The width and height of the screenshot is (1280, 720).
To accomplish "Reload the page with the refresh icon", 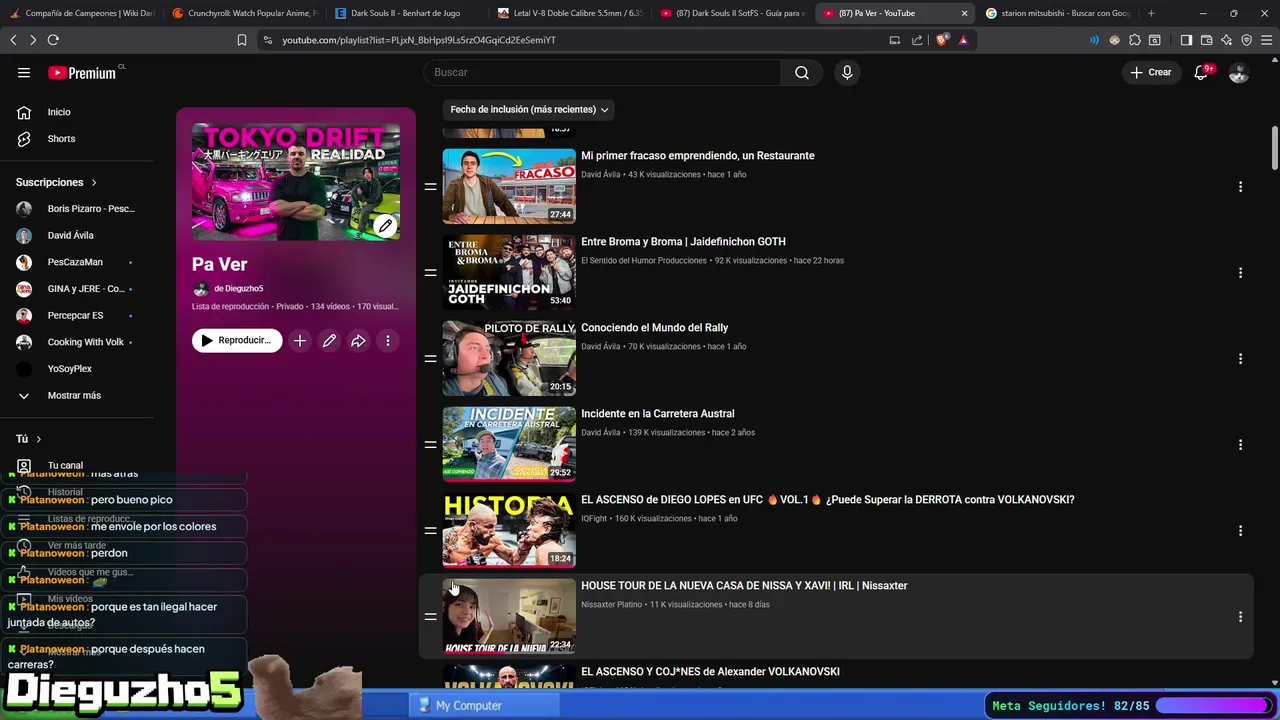I will (x=53, y=40).
